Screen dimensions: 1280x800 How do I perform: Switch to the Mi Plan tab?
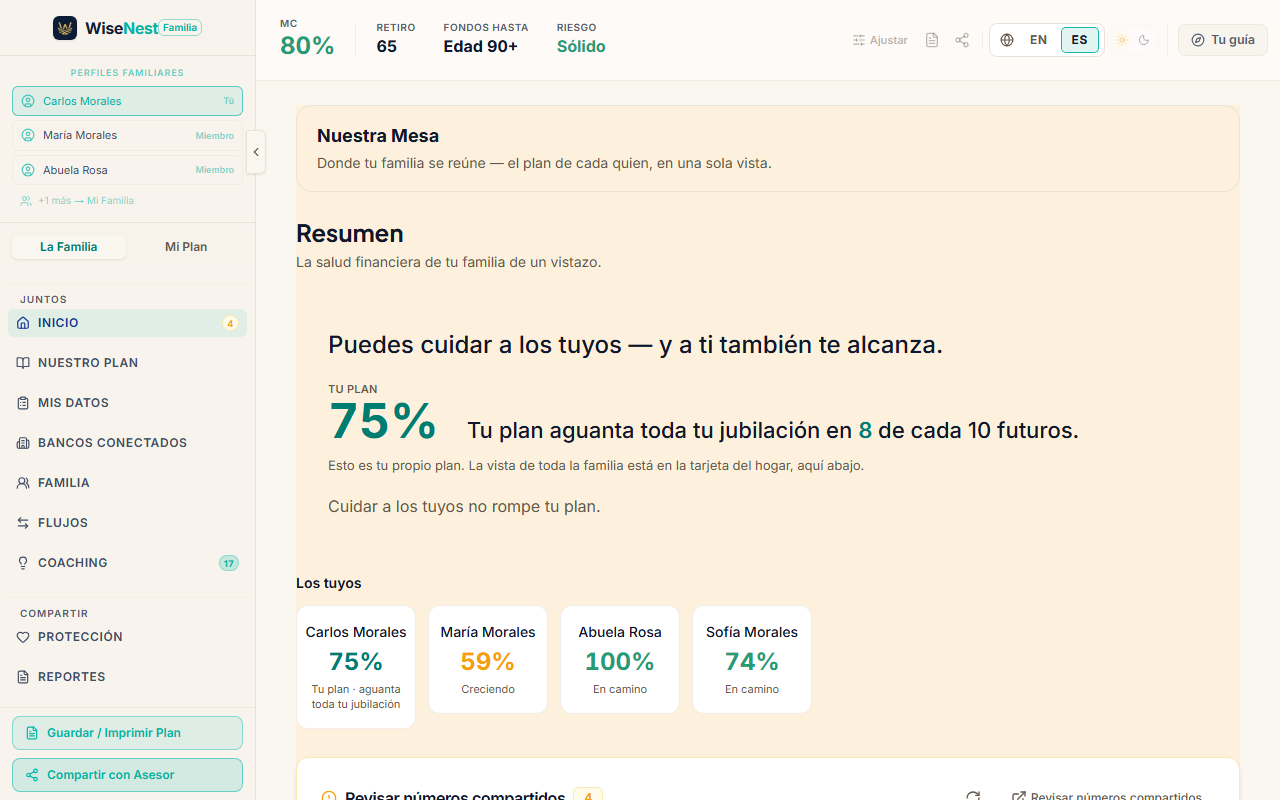pos(186,247)
